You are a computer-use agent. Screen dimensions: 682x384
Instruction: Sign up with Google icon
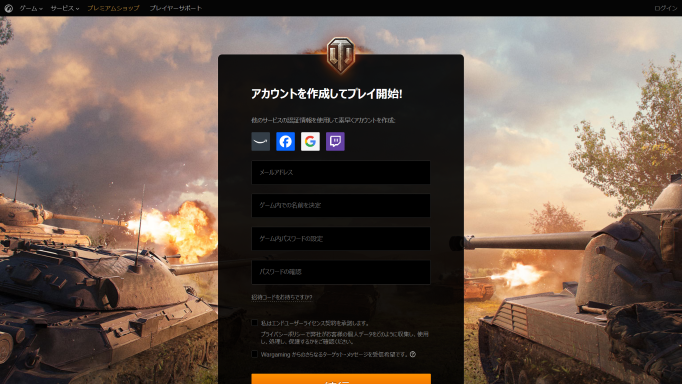tap(310, 141)
